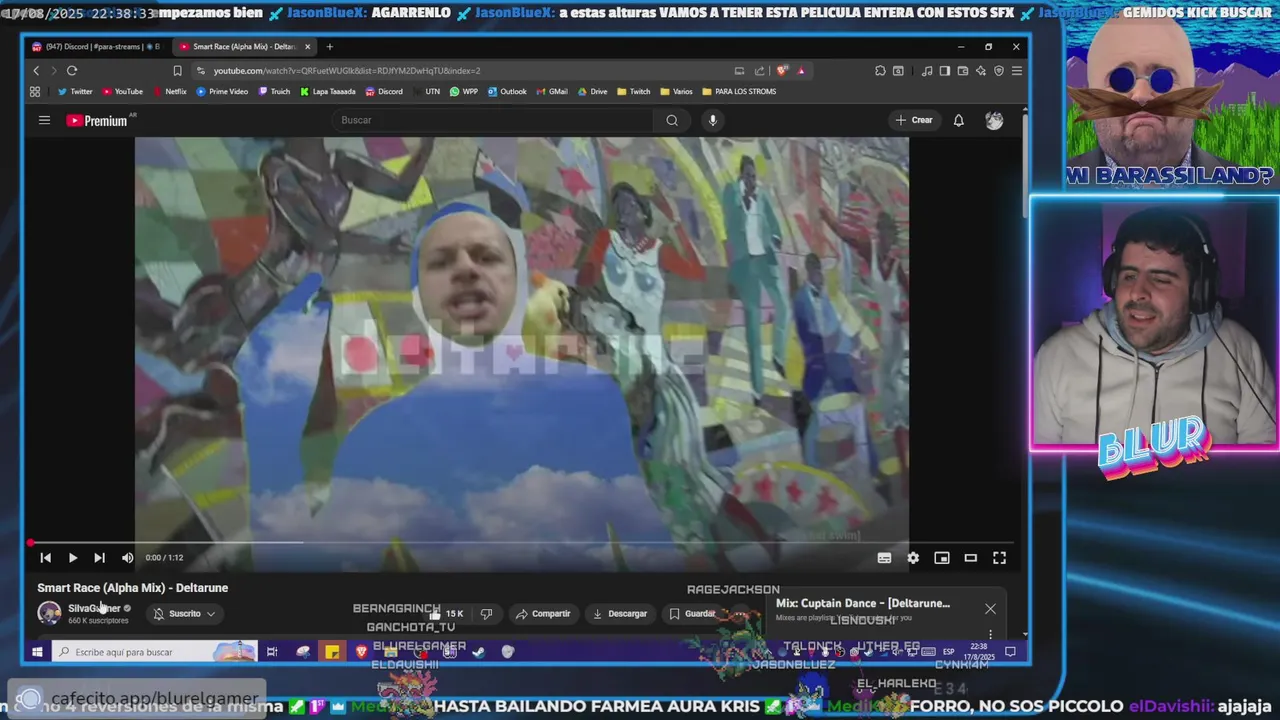1280x720 pixels.
Task: Expand the PARA LOS STROMS bookmarks folder
Action: click(739, 92)
